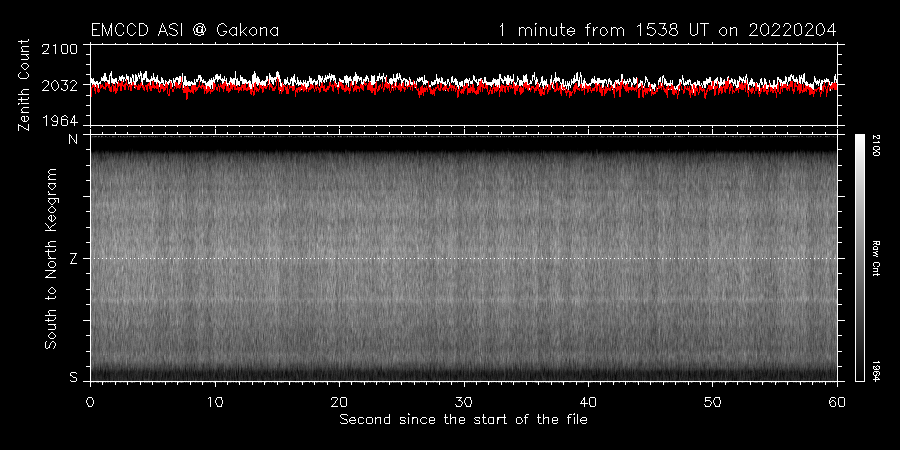The width and height of the screenshot is (900, 450).
Task: Click the 'South to North Keogram' axis label
Action: (x=51, y=258)
